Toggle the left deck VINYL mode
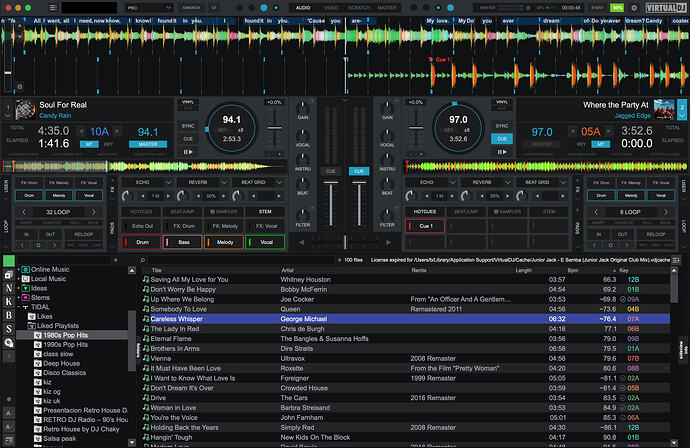This screenshot has height=448, width=690. tap(188, 102)
